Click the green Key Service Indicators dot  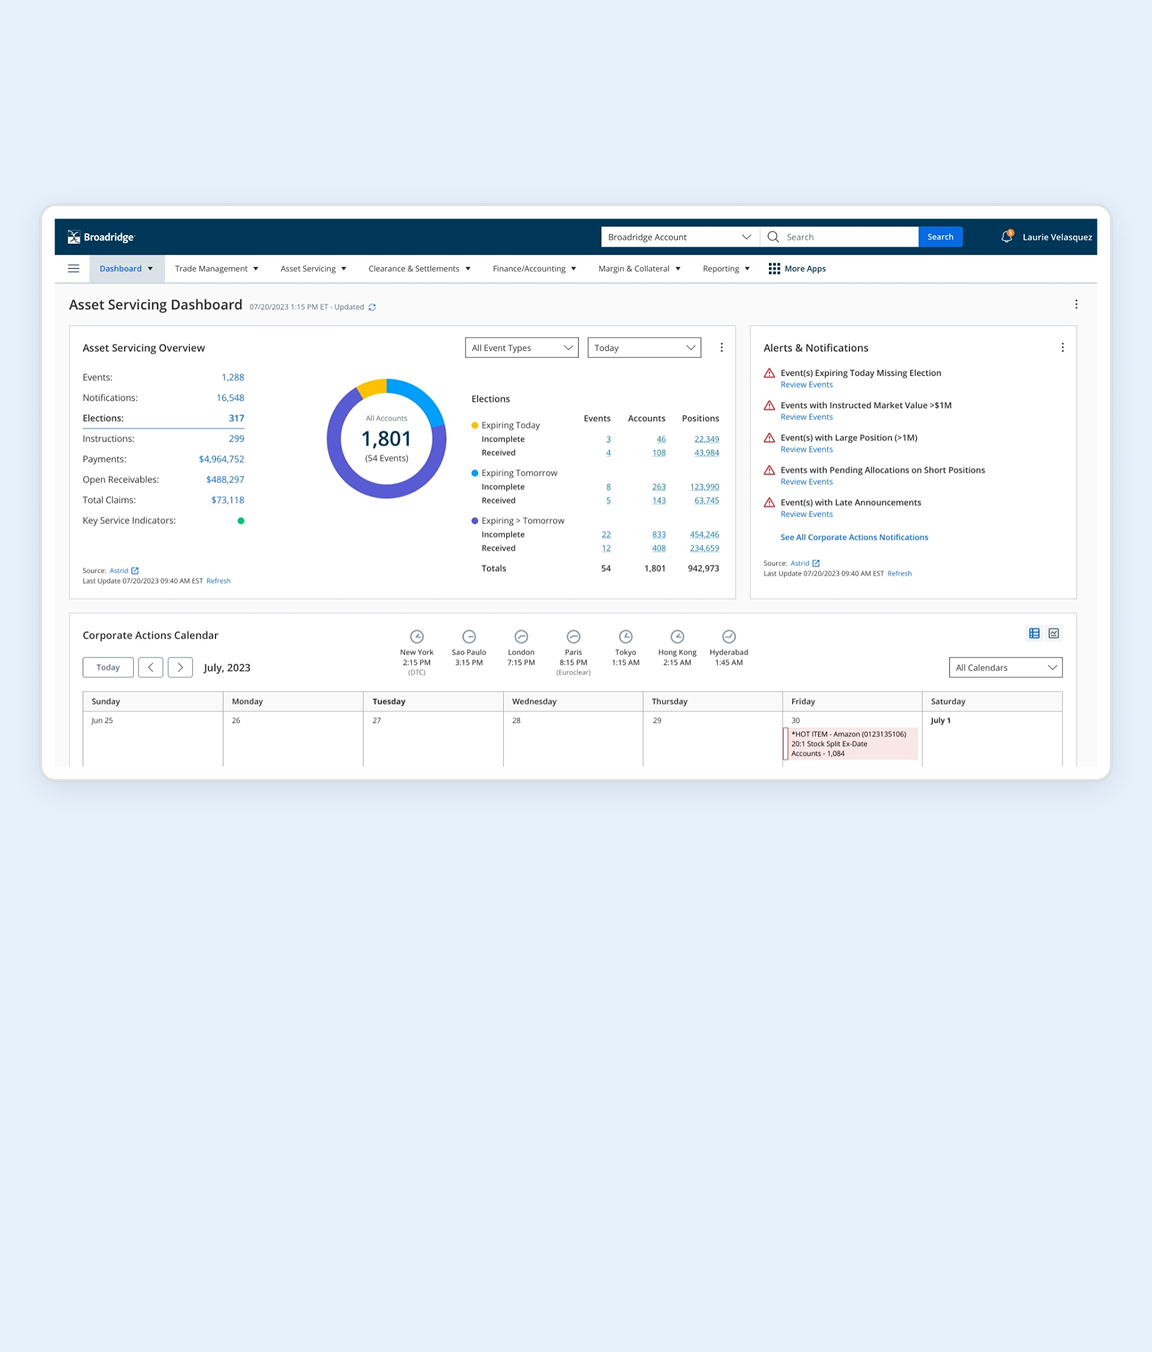click(241, 521)
